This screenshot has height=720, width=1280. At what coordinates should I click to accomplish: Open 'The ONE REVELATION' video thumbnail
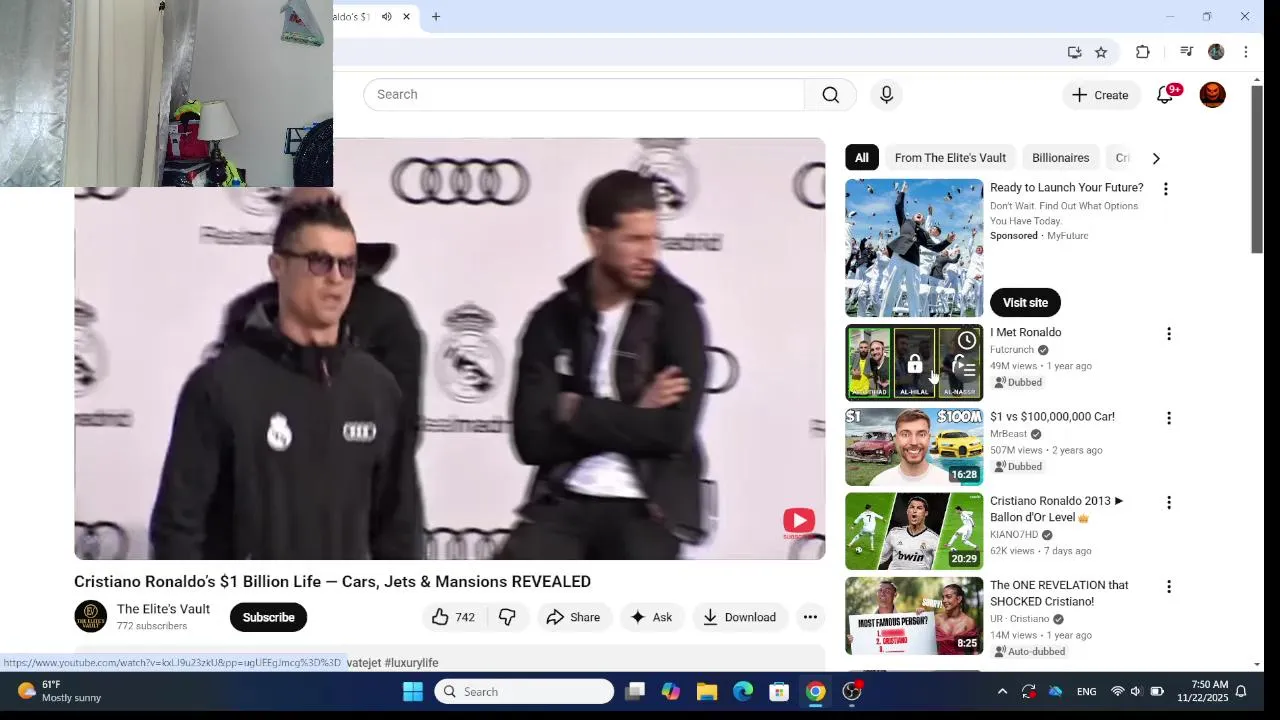click(914, 615)
